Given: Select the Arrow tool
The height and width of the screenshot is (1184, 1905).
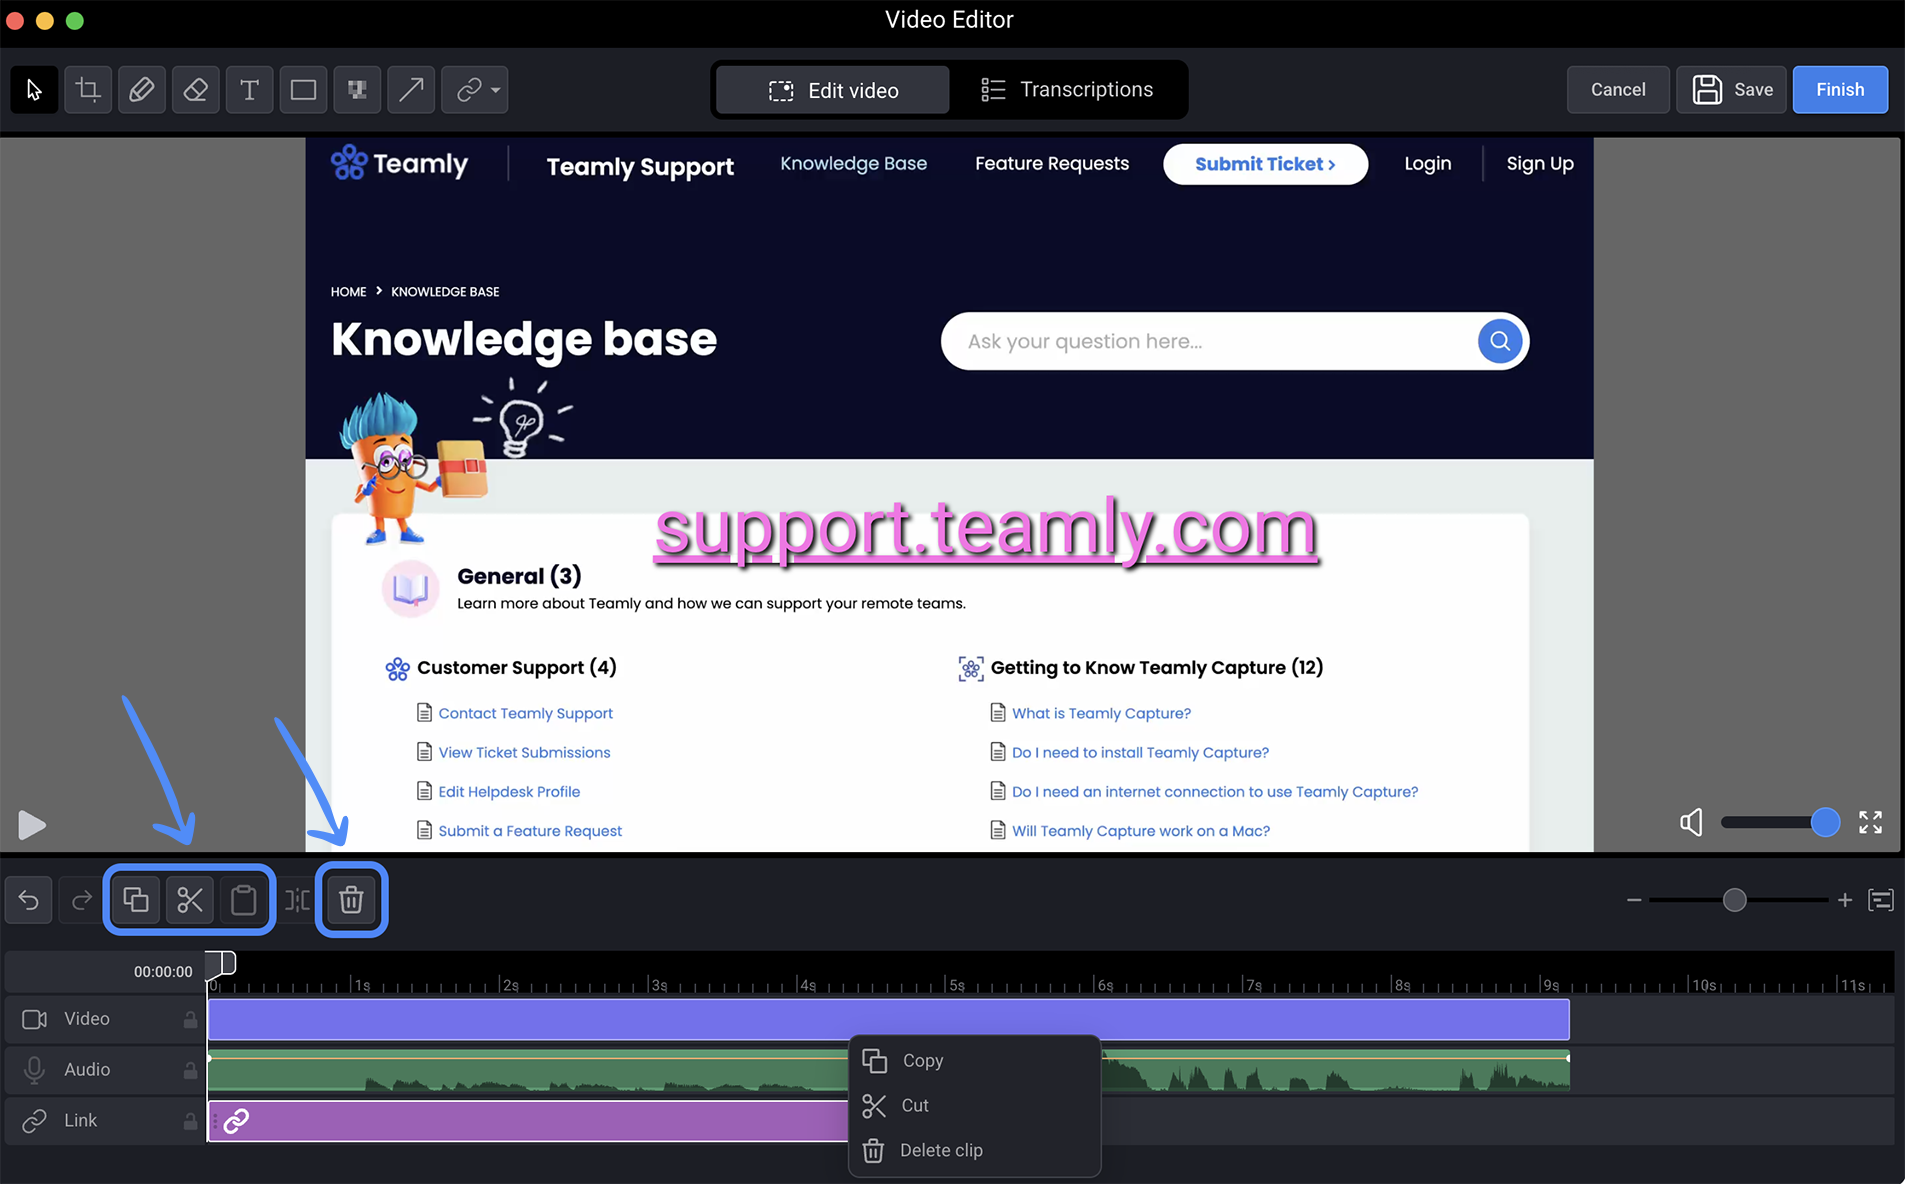Looking at the screenshot, I should point(411,90).
